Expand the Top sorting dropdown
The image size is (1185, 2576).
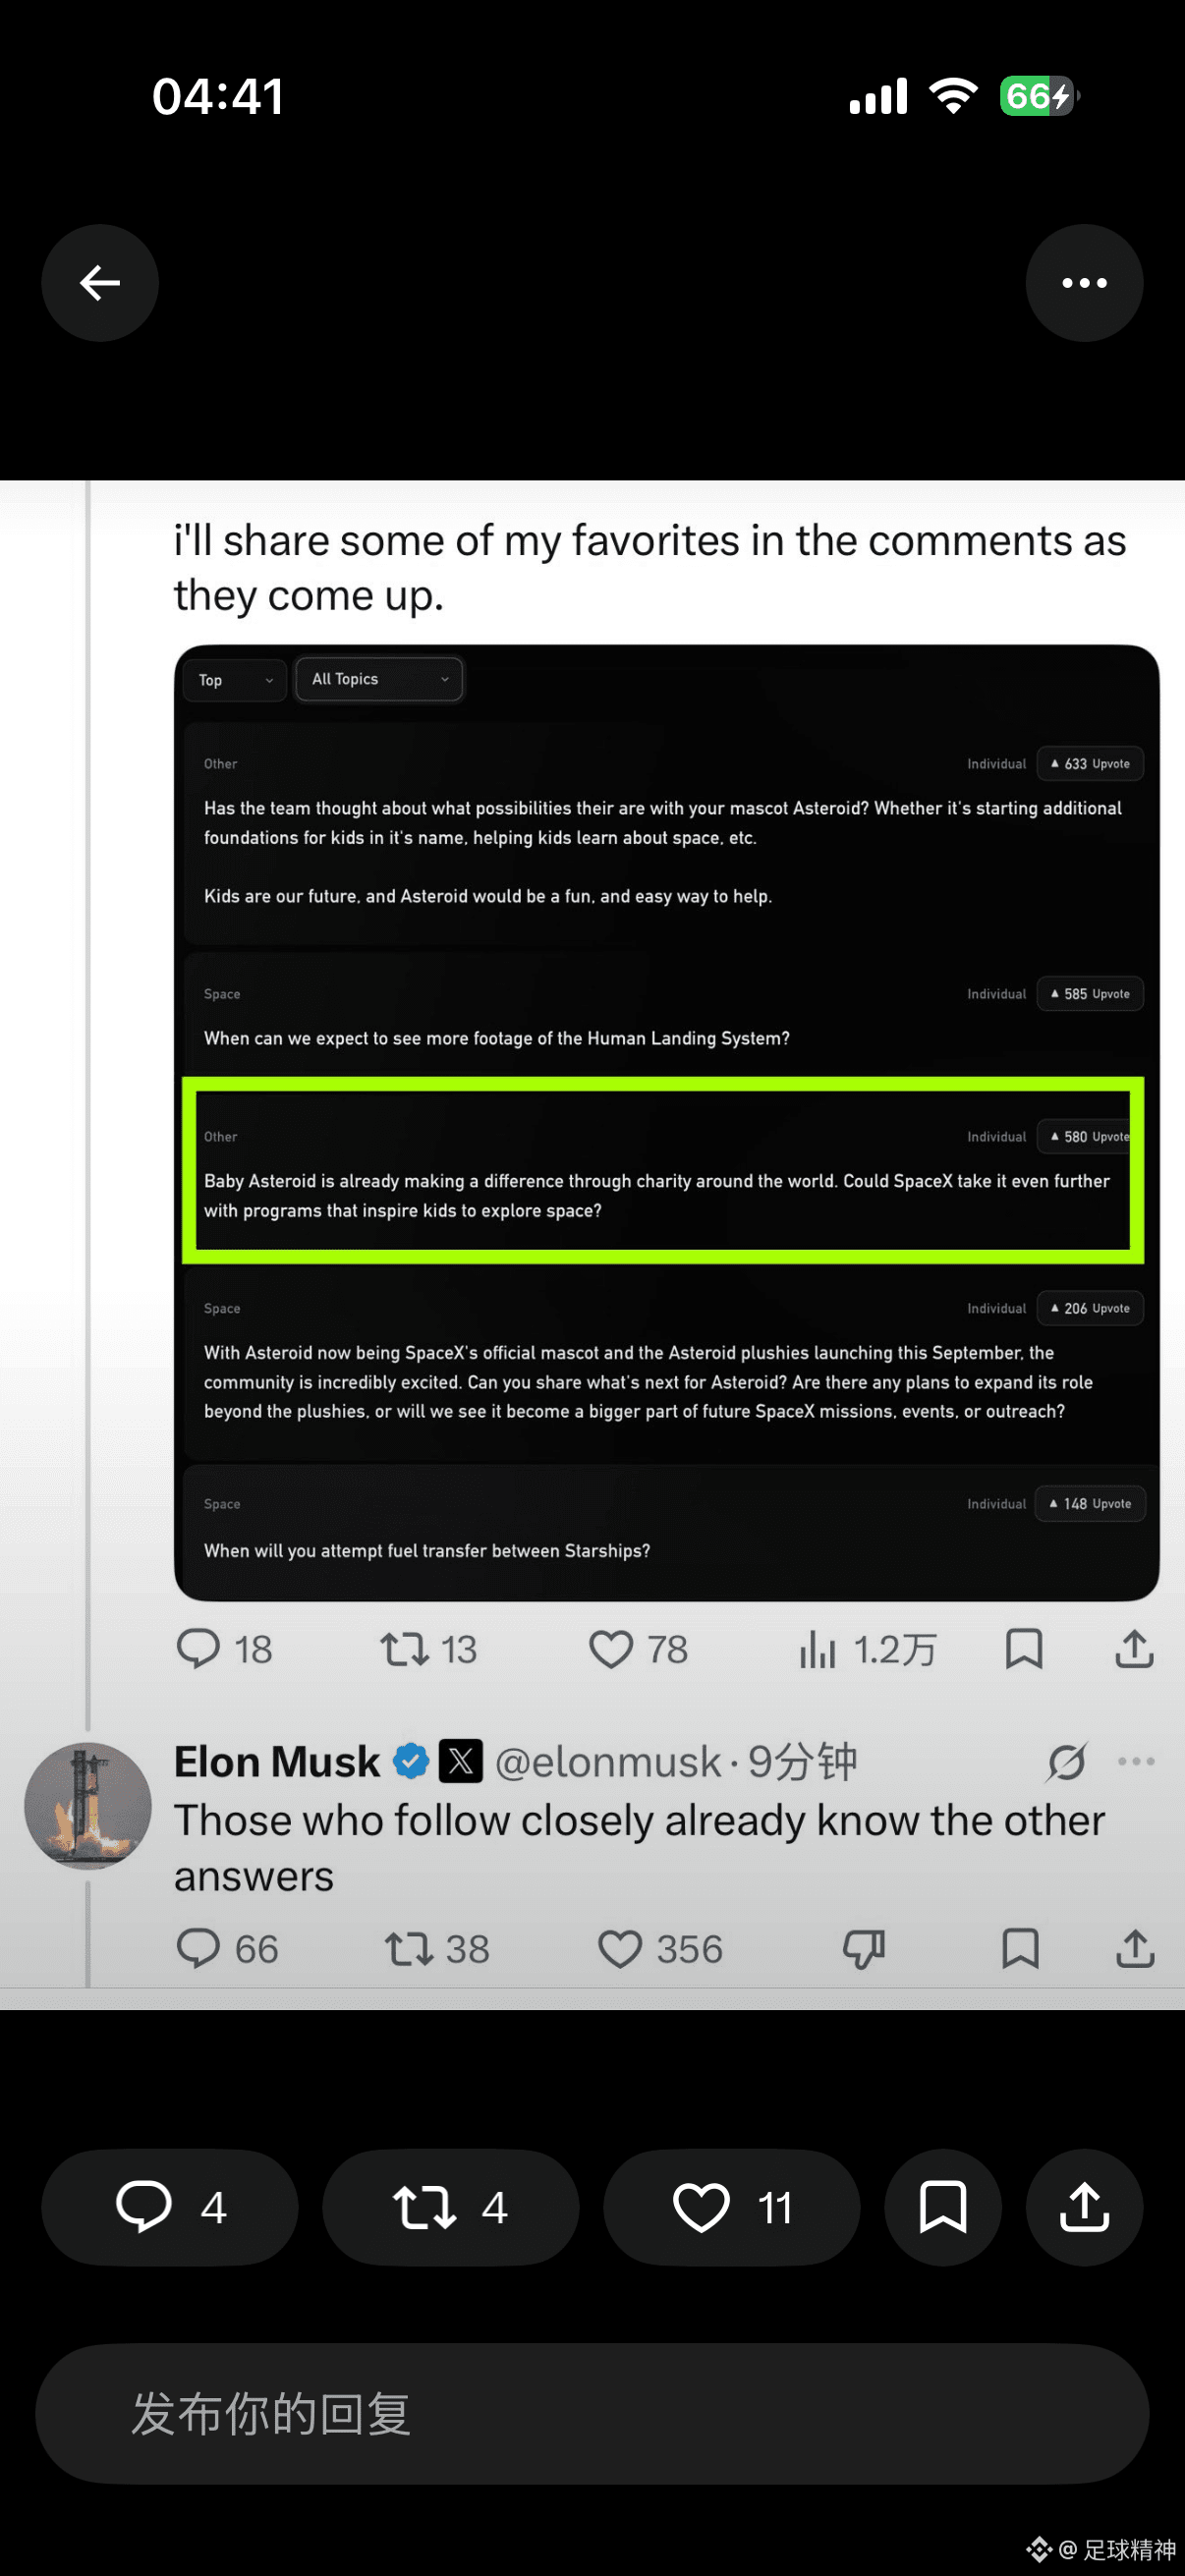[235, 680]
